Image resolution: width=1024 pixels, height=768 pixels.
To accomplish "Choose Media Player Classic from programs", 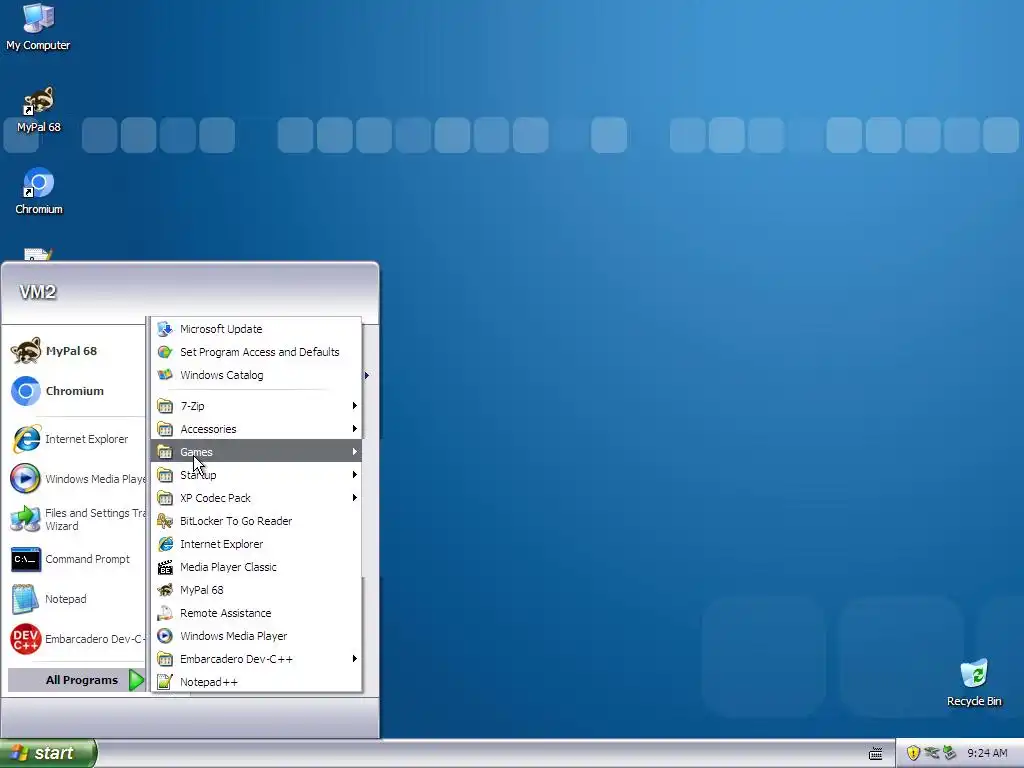I will coord(257,567).
